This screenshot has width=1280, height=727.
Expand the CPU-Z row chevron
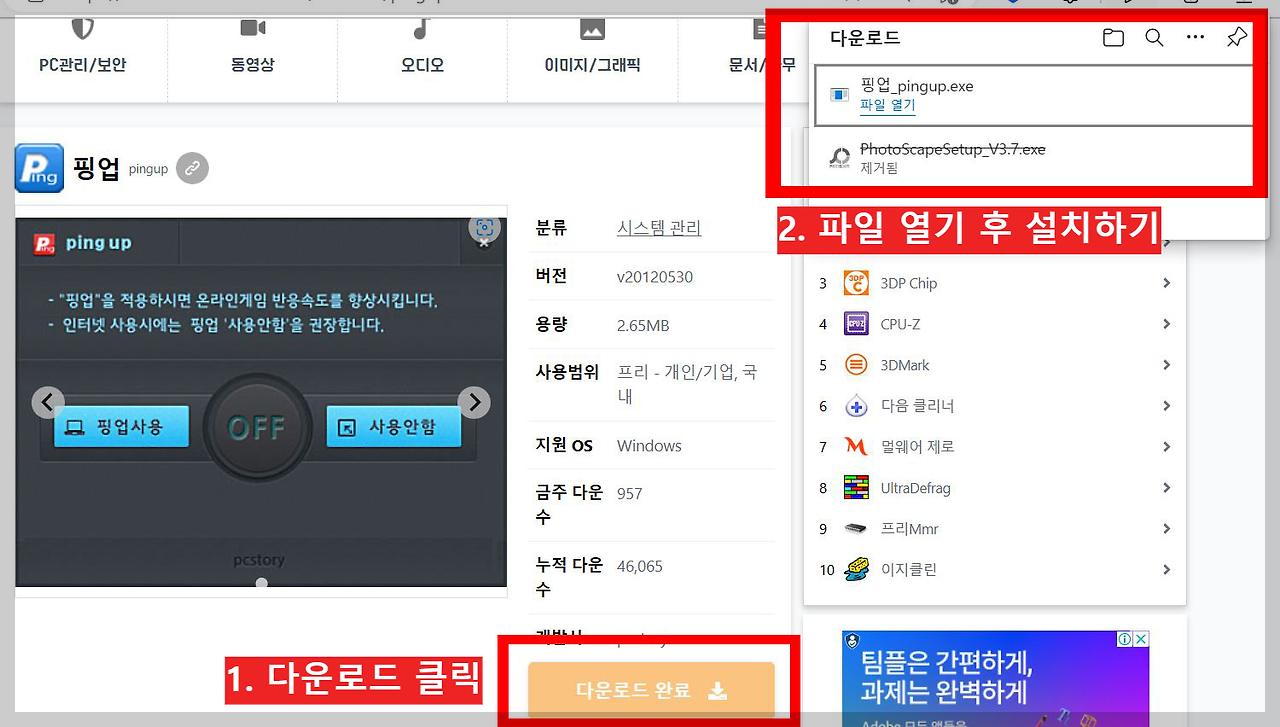pyautogui.click(x=1166, y=324)
